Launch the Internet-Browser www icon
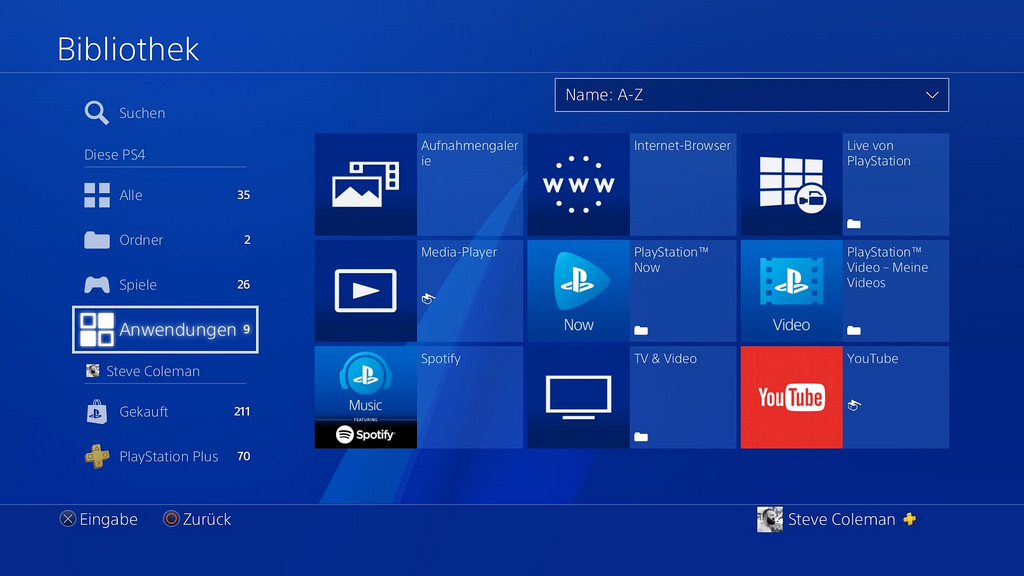The height and width of the screenshot is (576, 1024). click(578, 185)
